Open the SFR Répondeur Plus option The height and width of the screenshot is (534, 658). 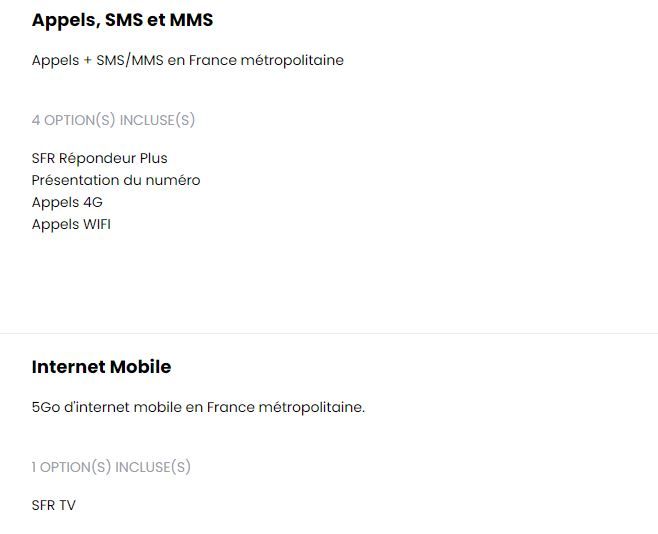pos(99,158)
